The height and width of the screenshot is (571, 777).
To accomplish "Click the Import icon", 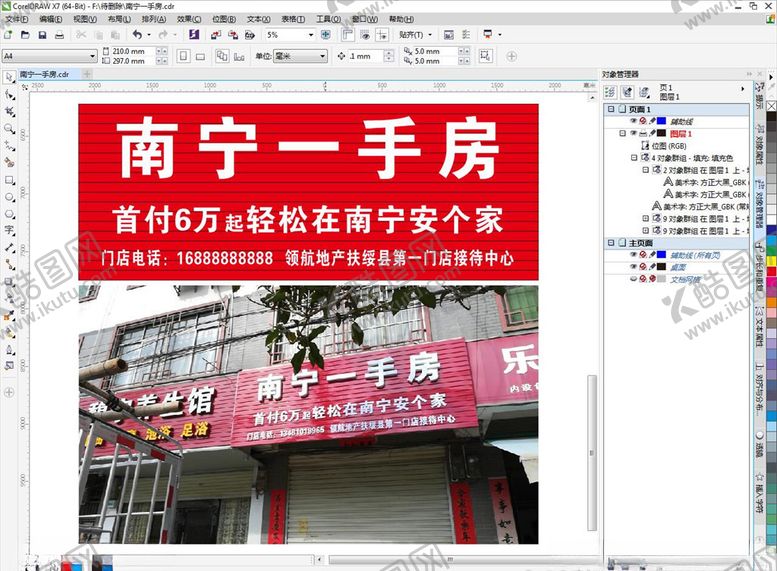I will pos(216,35).
